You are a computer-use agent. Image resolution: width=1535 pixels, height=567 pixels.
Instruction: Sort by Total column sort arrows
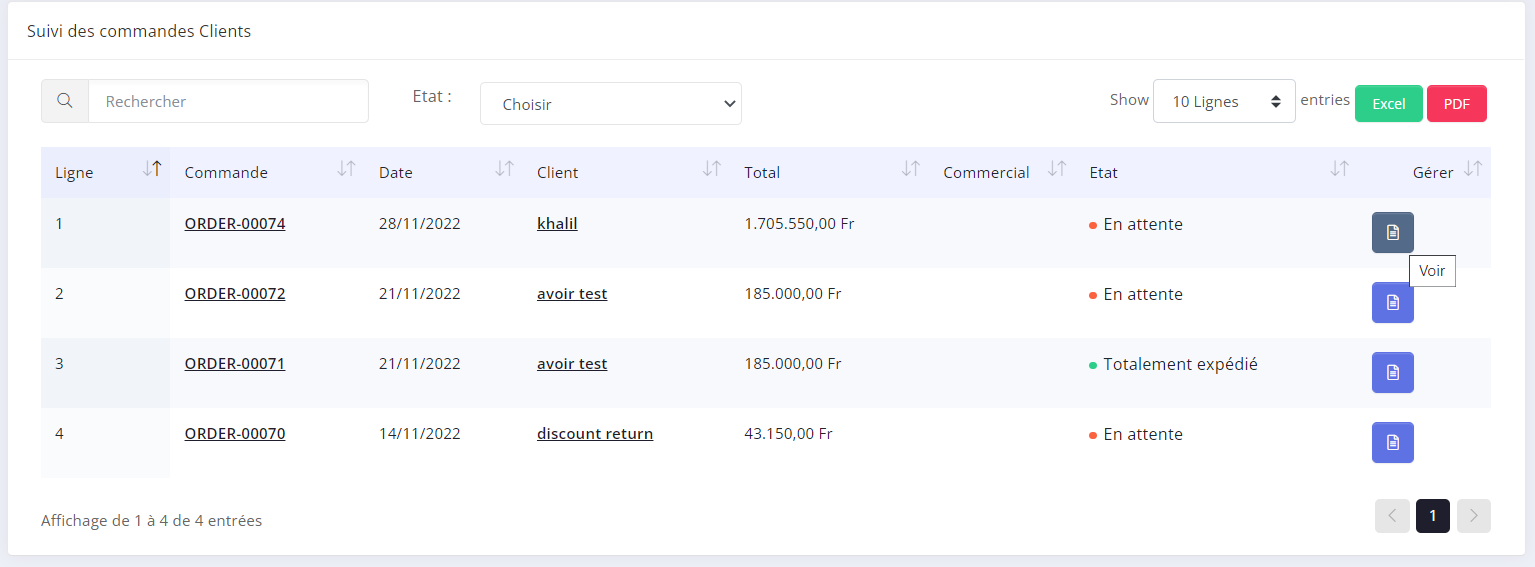point(910,169)
